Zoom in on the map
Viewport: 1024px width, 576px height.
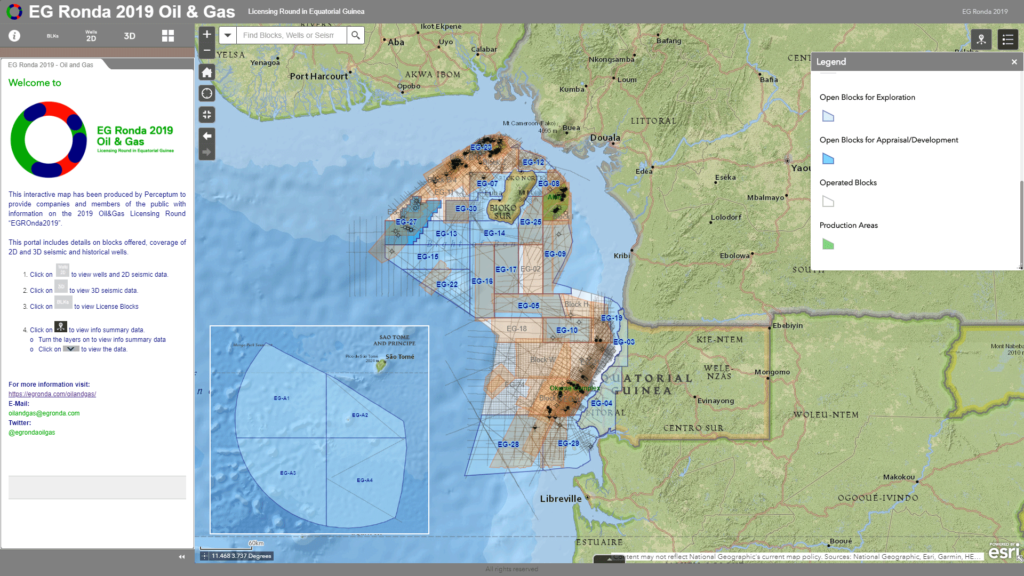click(x=207, y=35)
